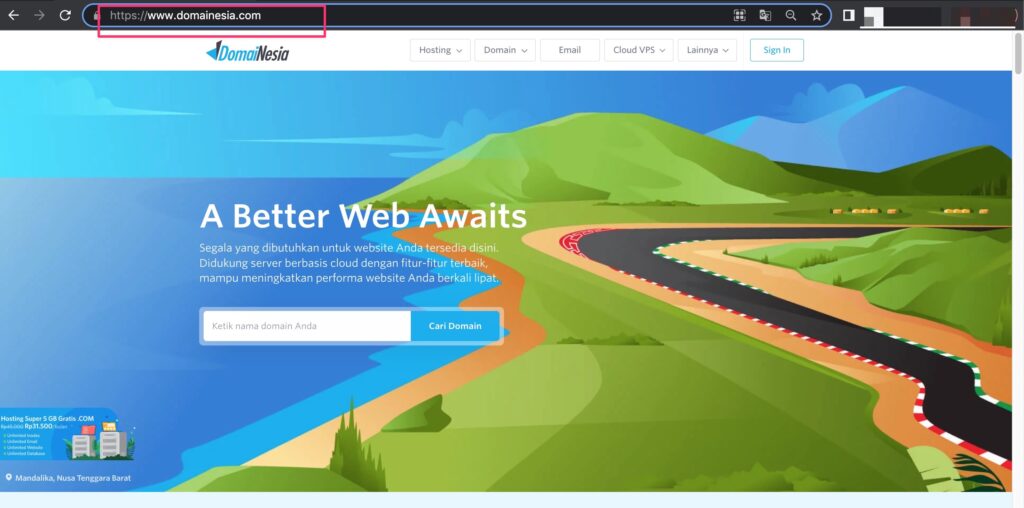Open the Hosting Super 5 GB promo banner
This screenshot has height=508, width=1024.
(66, 436)
